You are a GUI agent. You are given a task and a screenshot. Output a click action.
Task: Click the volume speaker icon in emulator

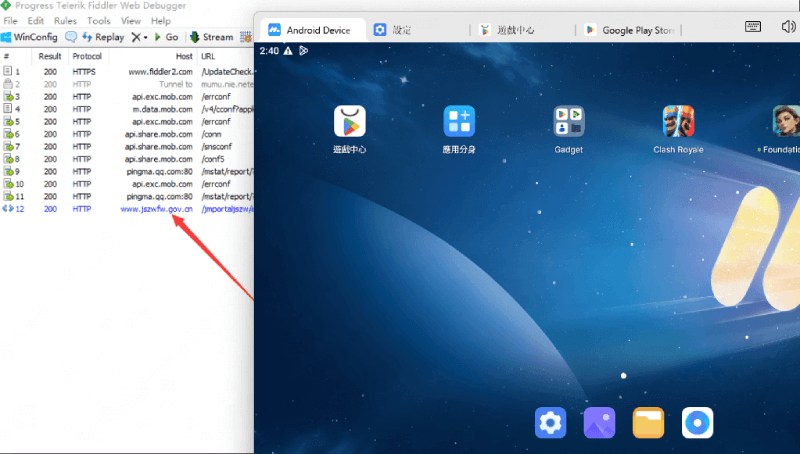[x=788, y=27]
